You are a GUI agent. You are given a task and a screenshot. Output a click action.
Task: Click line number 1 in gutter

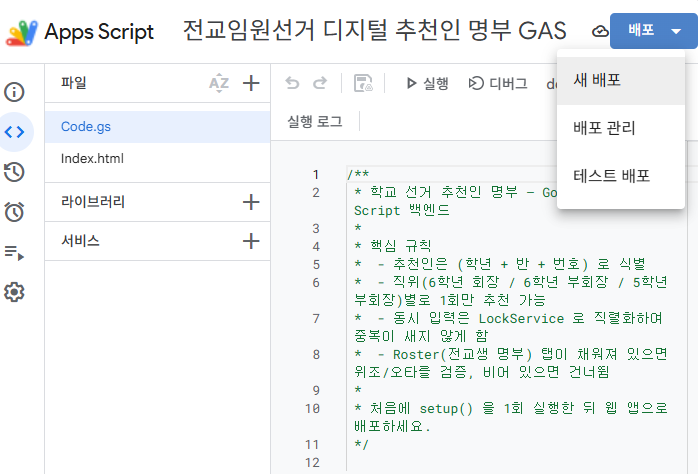[316, 174]
